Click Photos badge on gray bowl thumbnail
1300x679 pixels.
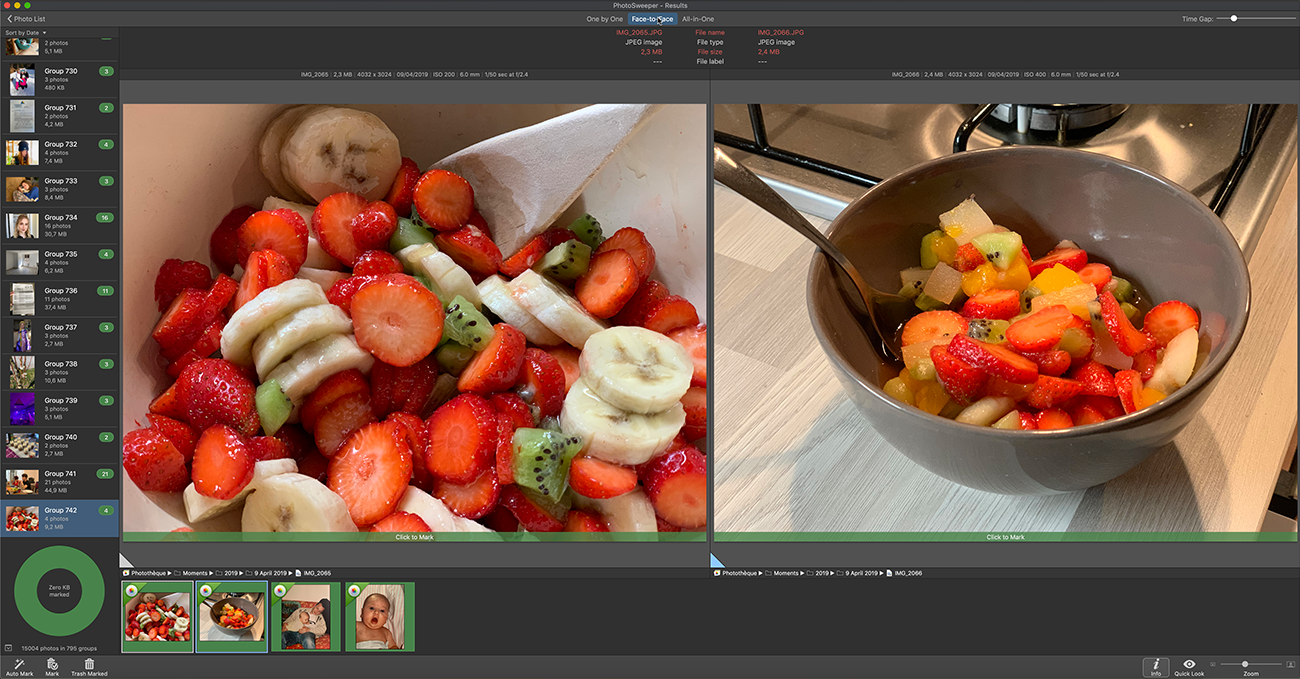pyautogui.click(x=205, y=590)
